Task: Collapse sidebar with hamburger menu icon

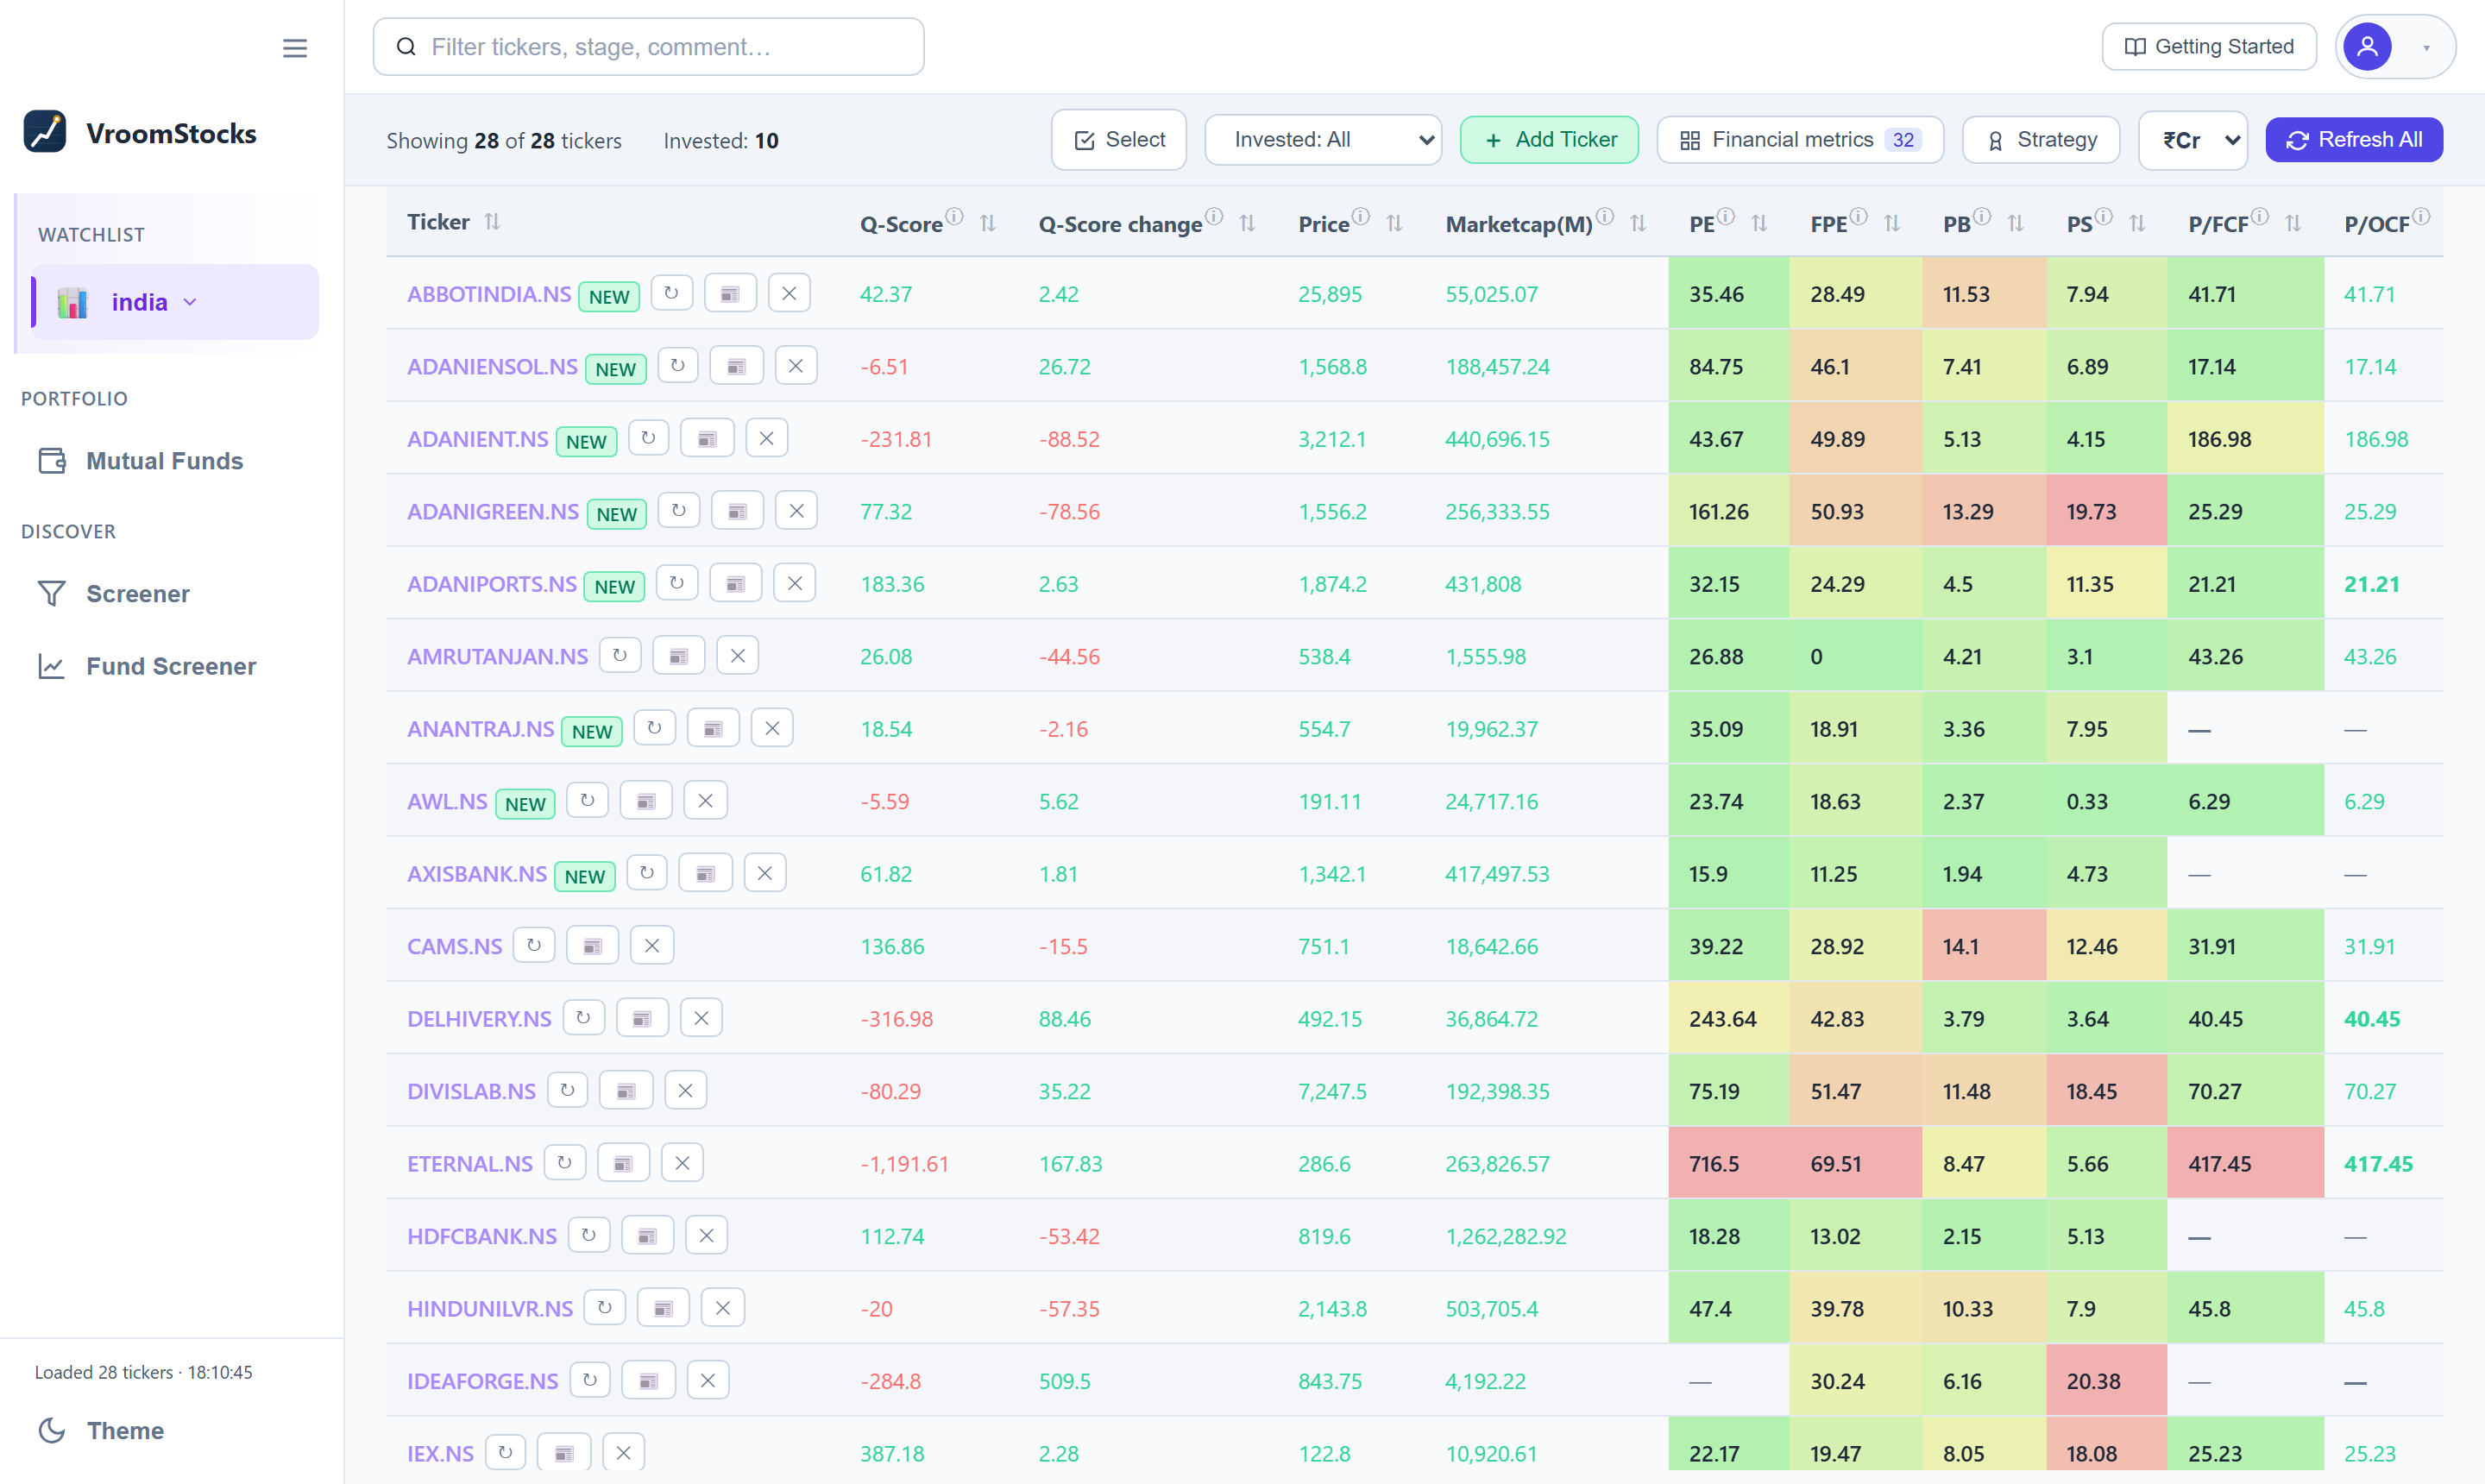Action: [x=294, y=48]
